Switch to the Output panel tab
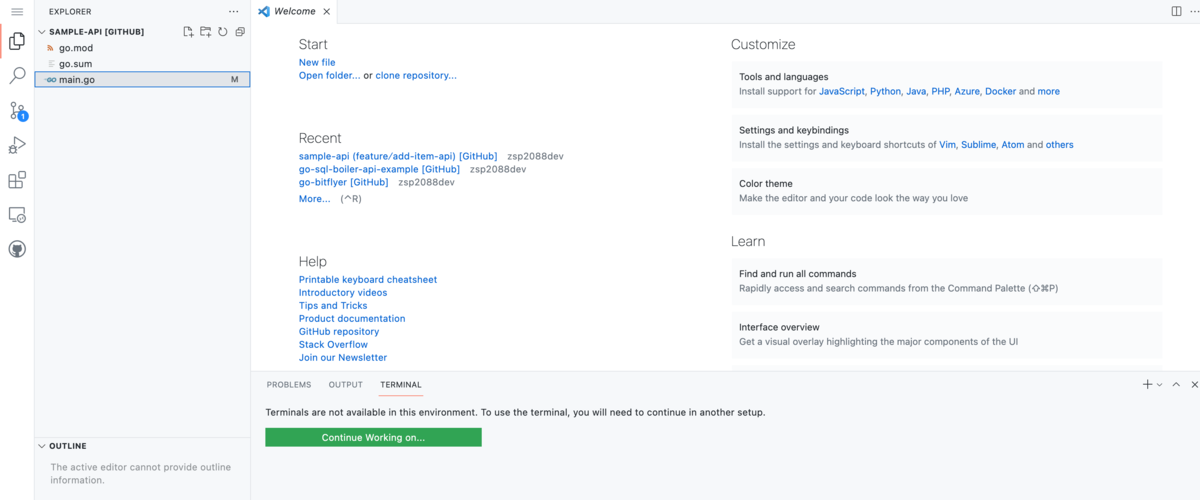 pos(346,384)
